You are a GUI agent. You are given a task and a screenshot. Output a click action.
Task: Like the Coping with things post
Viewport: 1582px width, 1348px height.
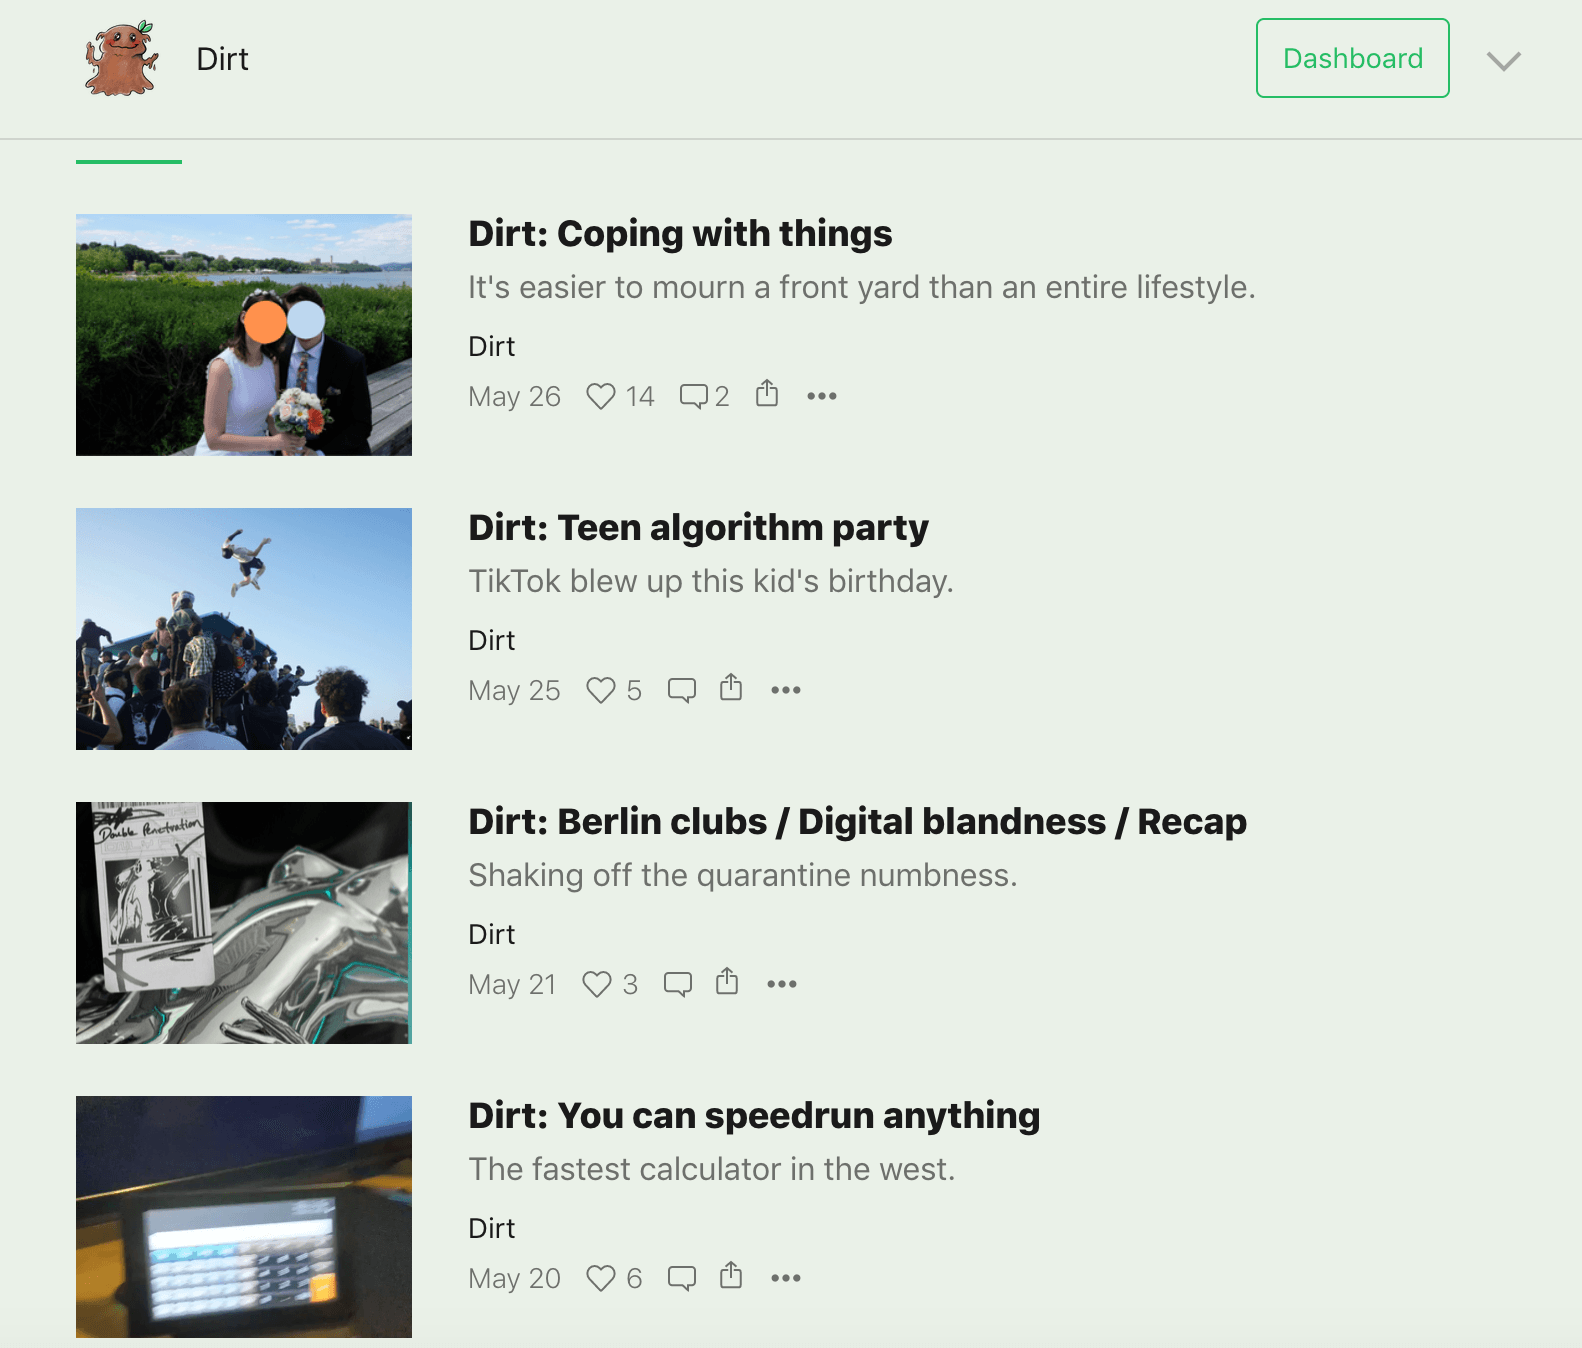click(x=601, y=396)
